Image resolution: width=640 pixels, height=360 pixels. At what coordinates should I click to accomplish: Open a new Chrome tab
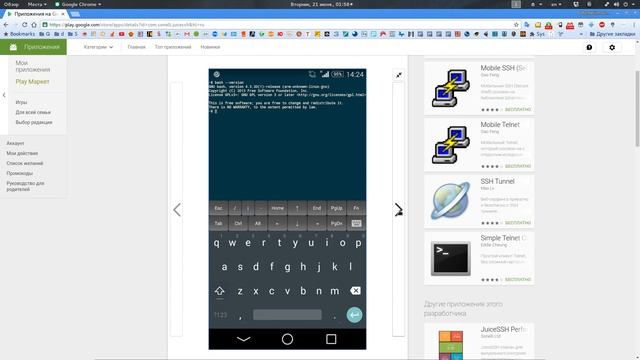(75, 14)
